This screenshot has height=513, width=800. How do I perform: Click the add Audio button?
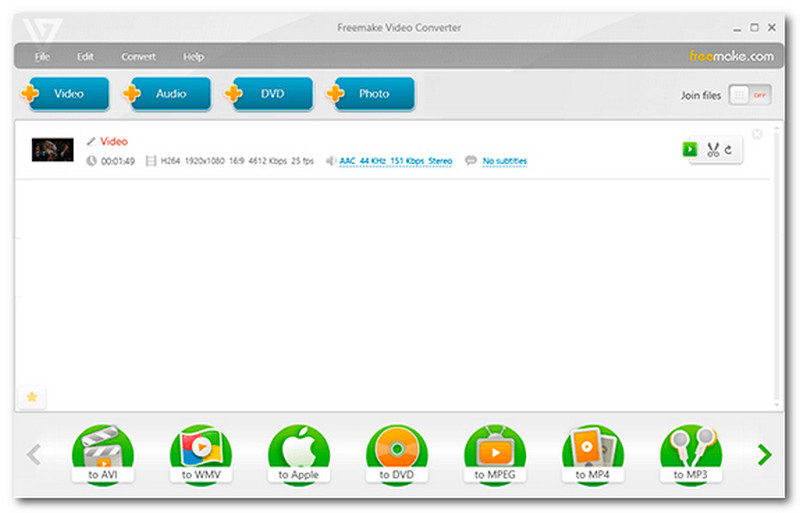click(167, 94)
